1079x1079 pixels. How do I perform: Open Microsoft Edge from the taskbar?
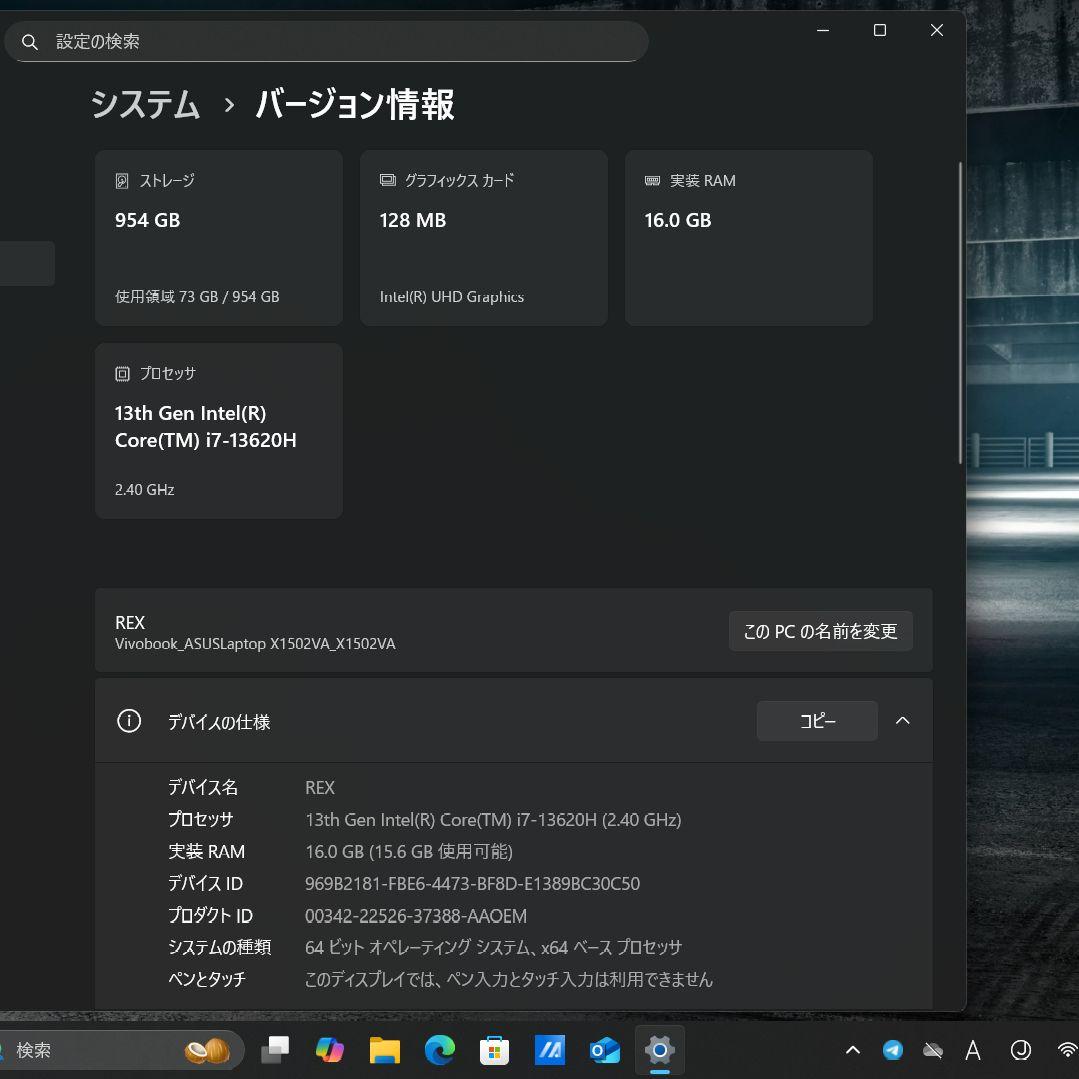(439, 1050)
